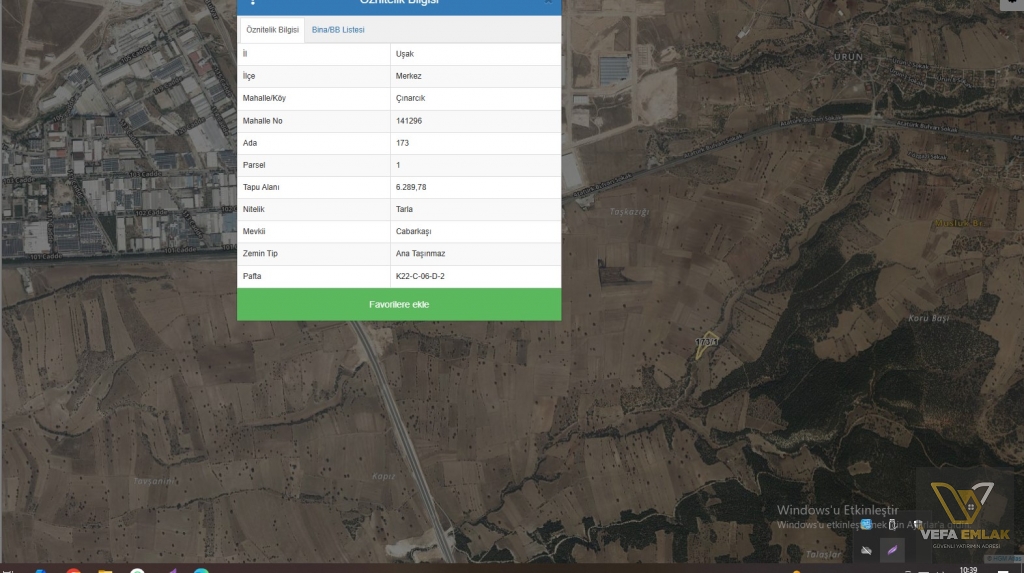
Task: Open the Bina/BB Listesi tab
Action: point(338,30)
